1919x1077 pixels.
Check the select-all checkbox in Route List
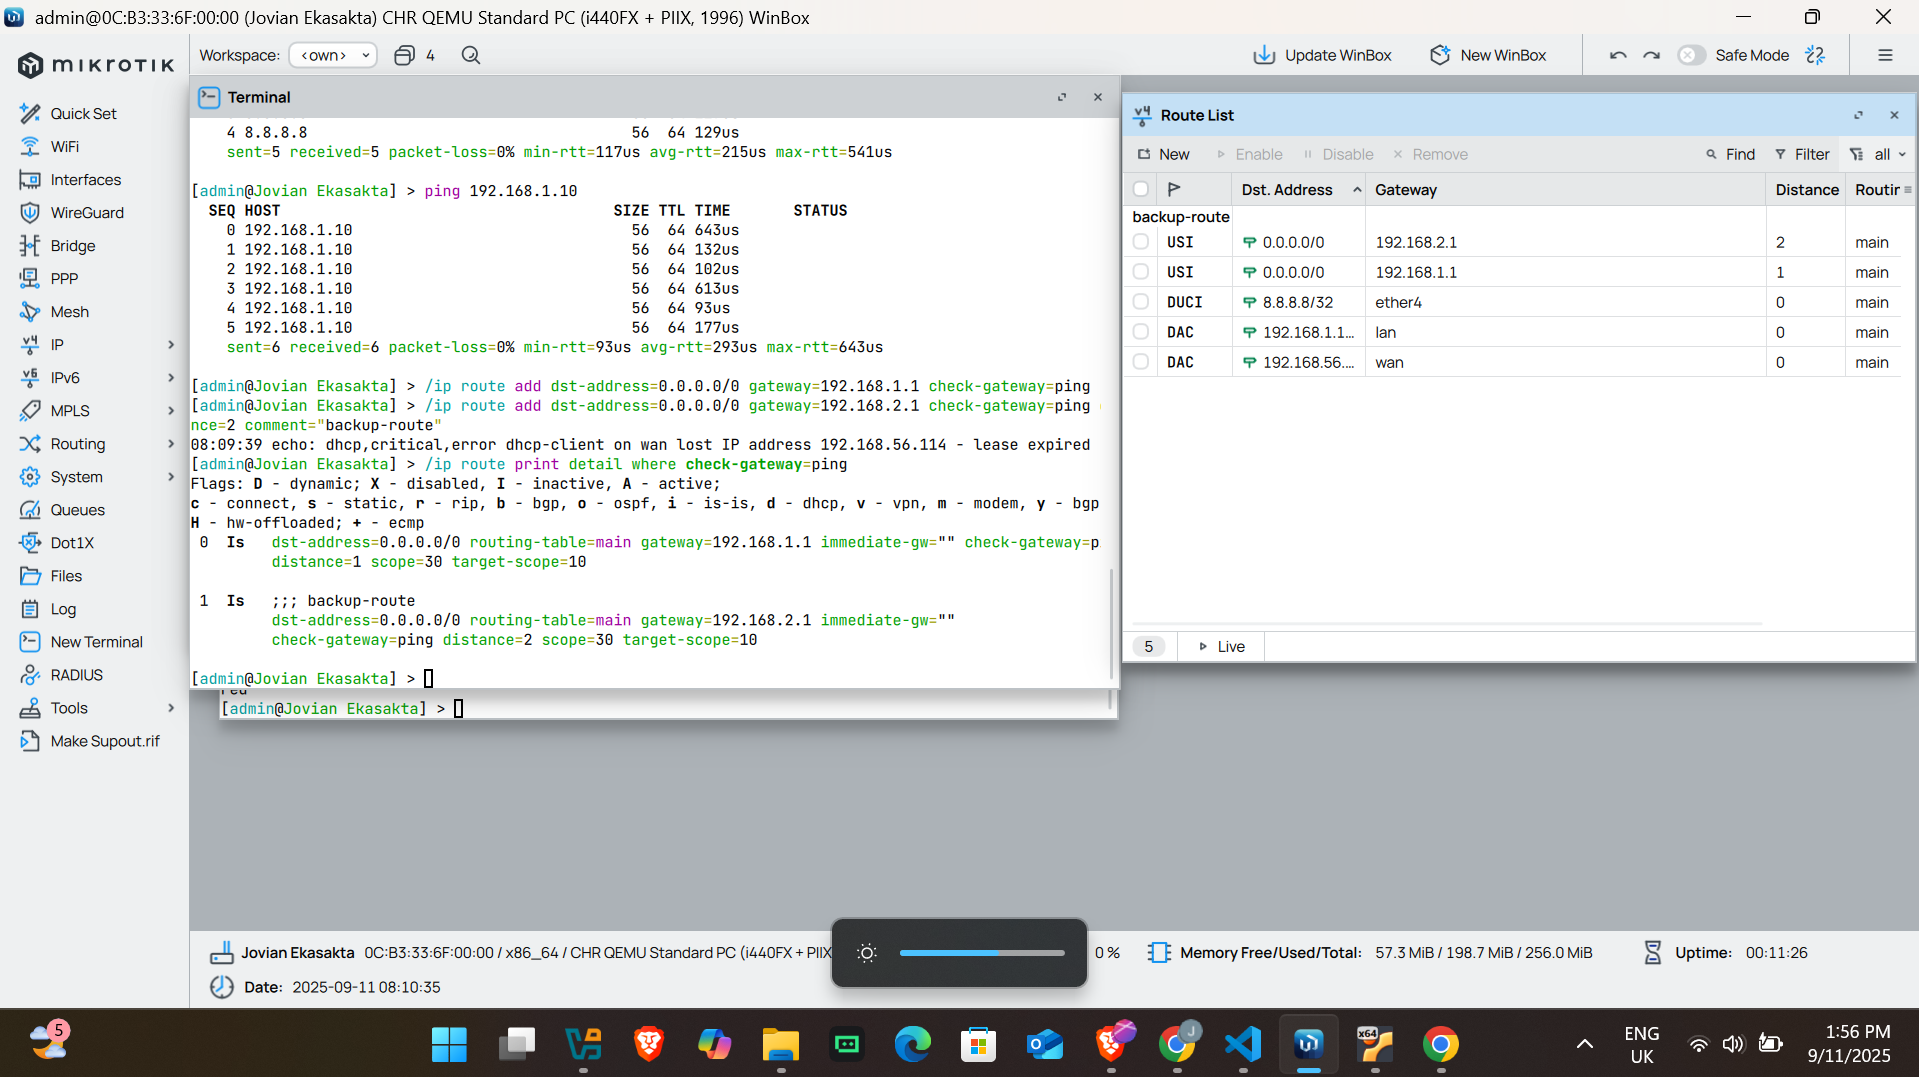1141,189
